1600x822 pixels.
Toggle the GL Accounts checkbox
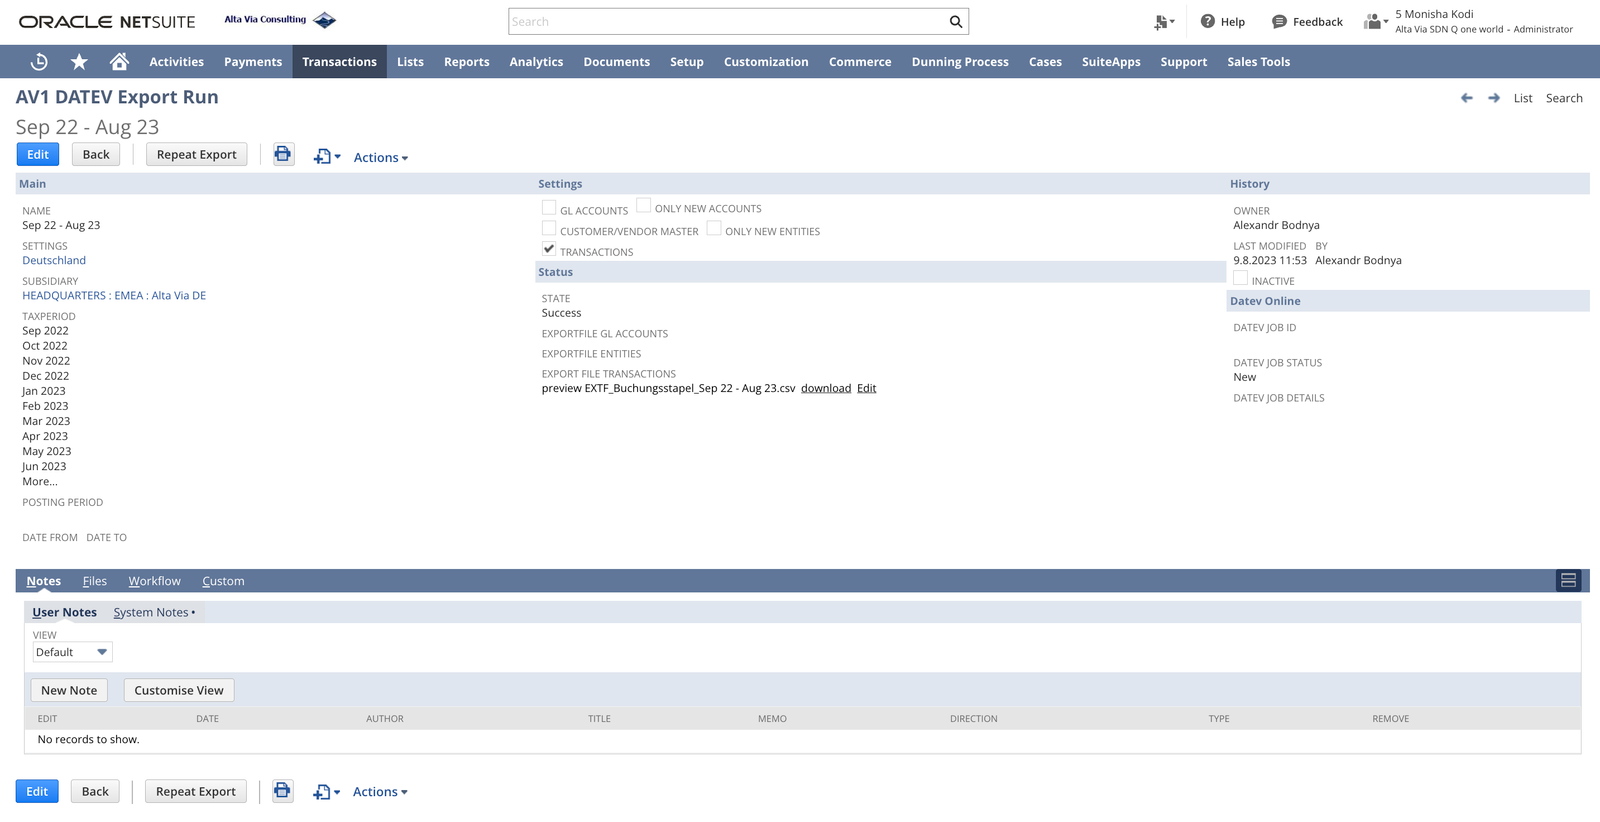[549, 207]
